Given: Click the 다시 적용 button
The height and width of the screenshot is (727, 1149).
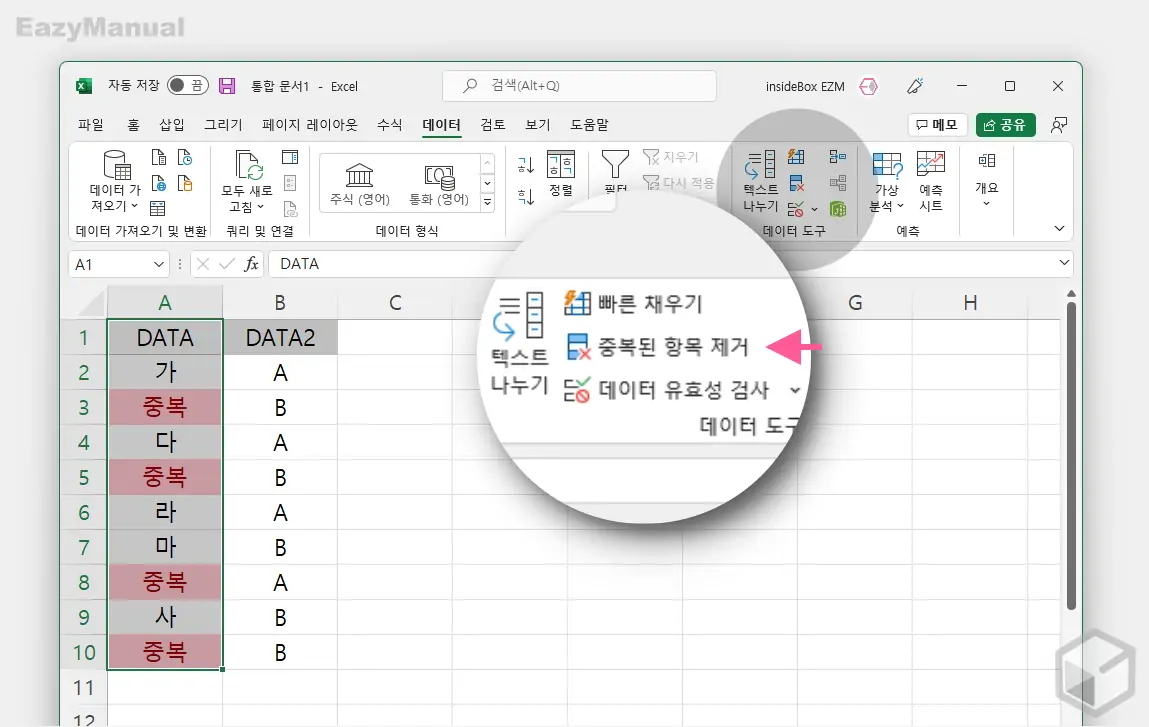Looking at the screenshot, I should point(679,182).
